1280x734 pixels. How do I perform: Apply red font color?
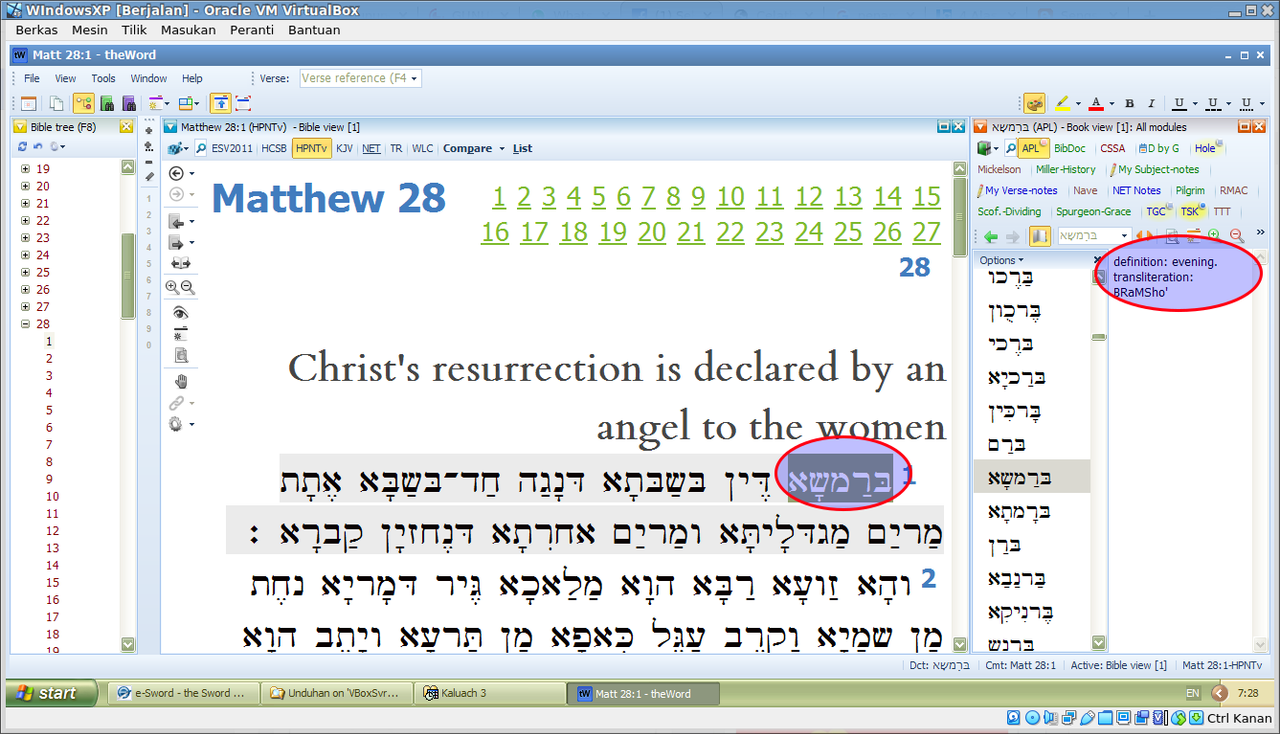point(1096,103)
